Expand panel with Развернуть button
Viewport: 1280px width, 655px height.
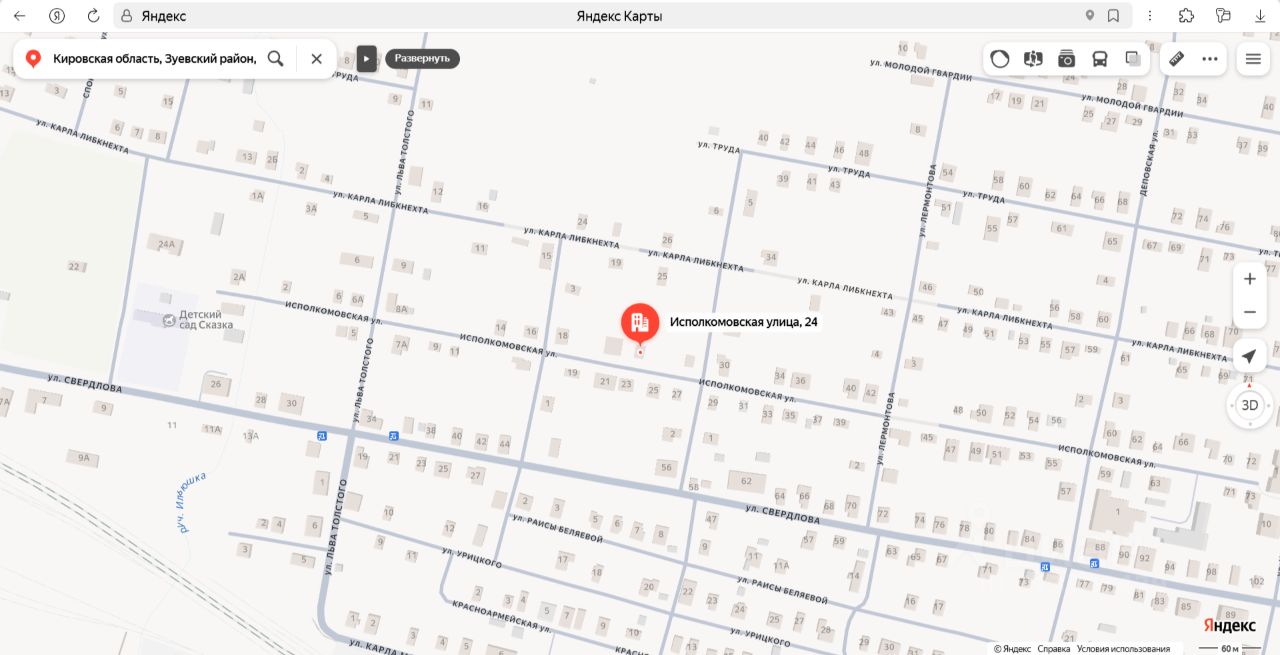pyautogui.click(x=422, y=58)
